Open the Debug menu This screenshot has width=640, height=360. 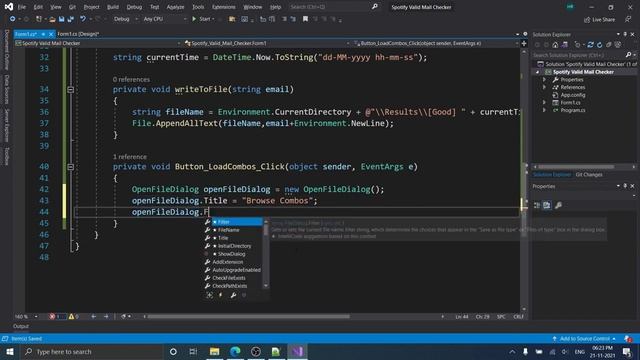pyautogui.click(x=134, y=7)
